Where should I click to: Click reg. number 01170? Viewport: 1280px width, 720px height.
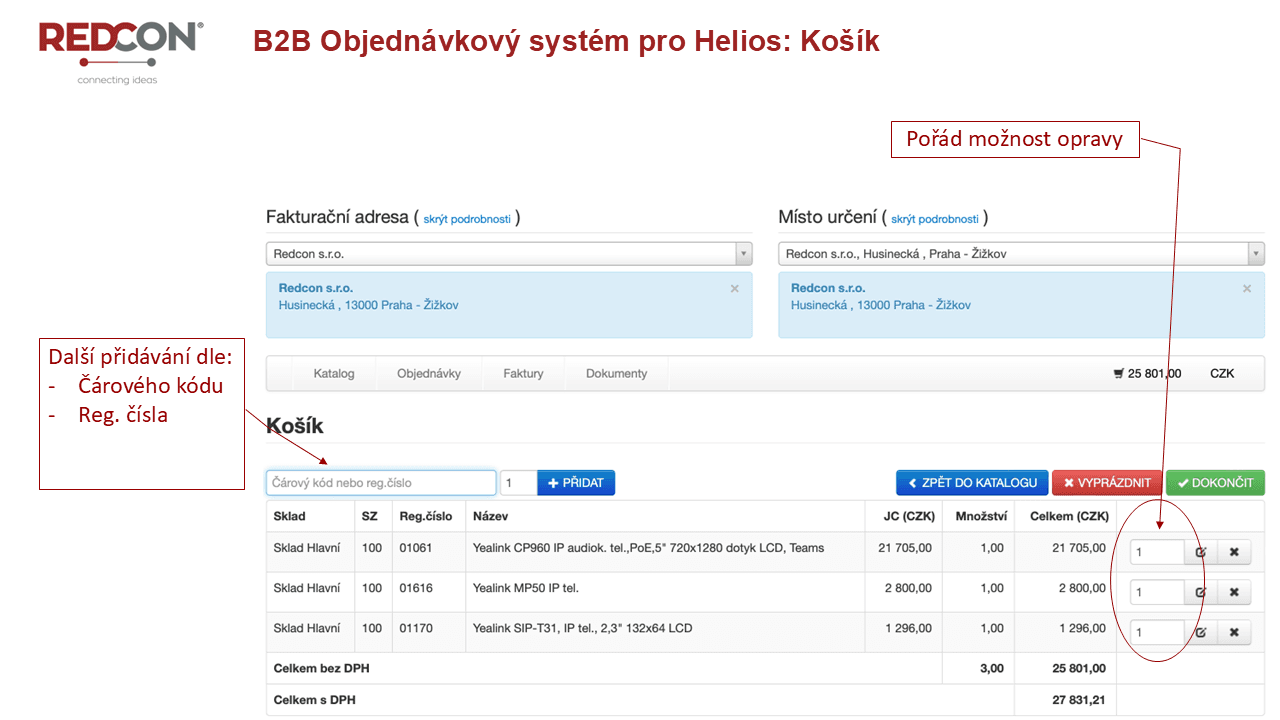click(416, 628)
